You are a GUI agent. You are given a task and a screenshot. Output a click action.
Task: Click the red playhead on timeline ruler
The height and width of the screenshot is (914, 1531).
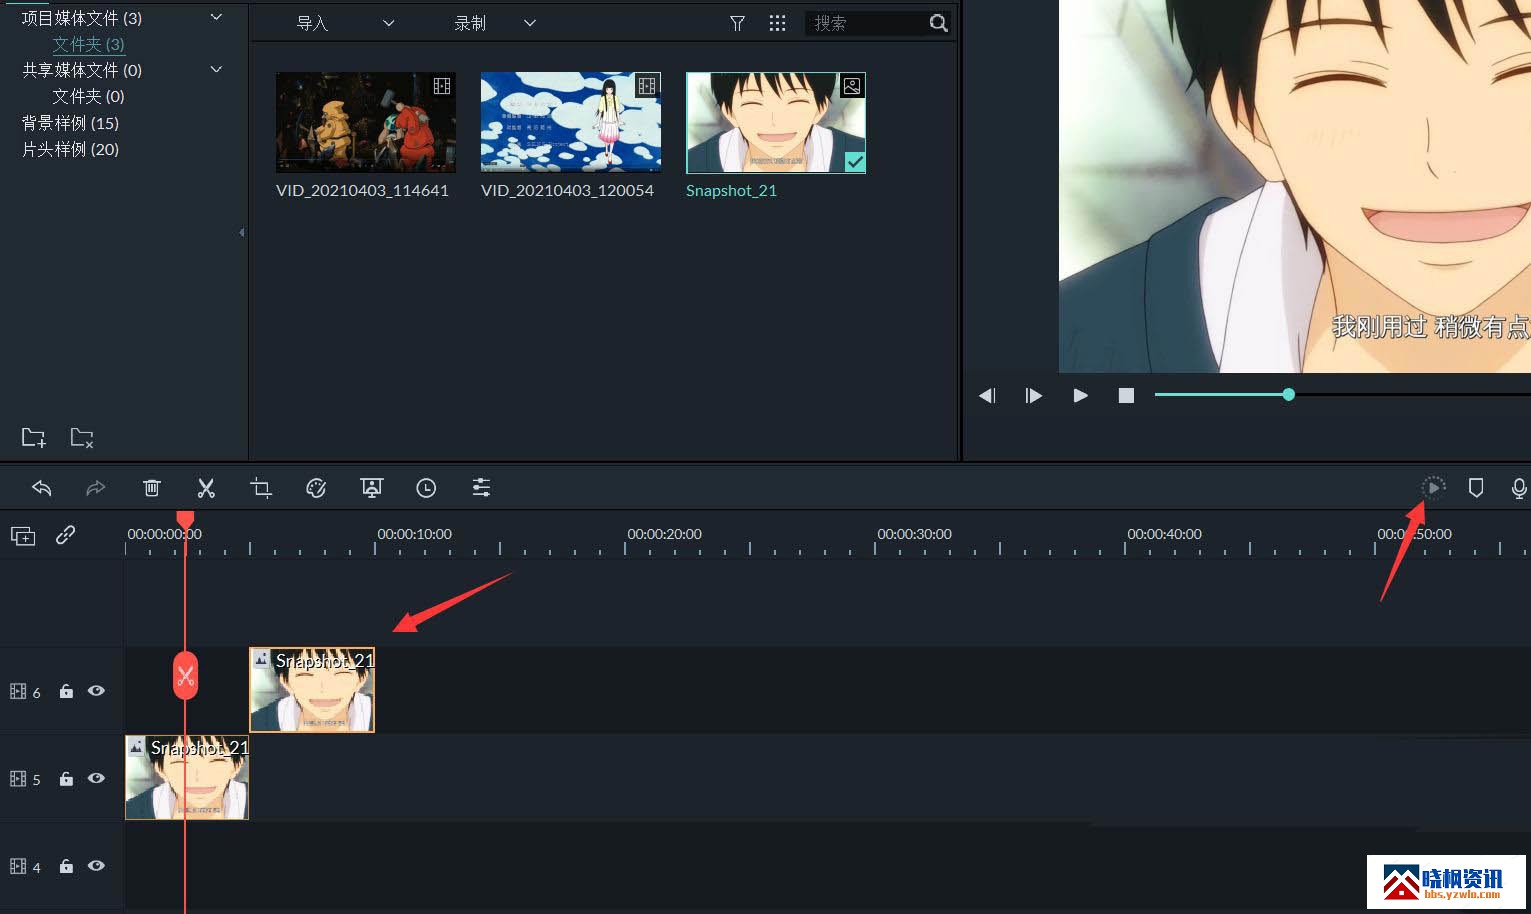(x=185, y=521)
